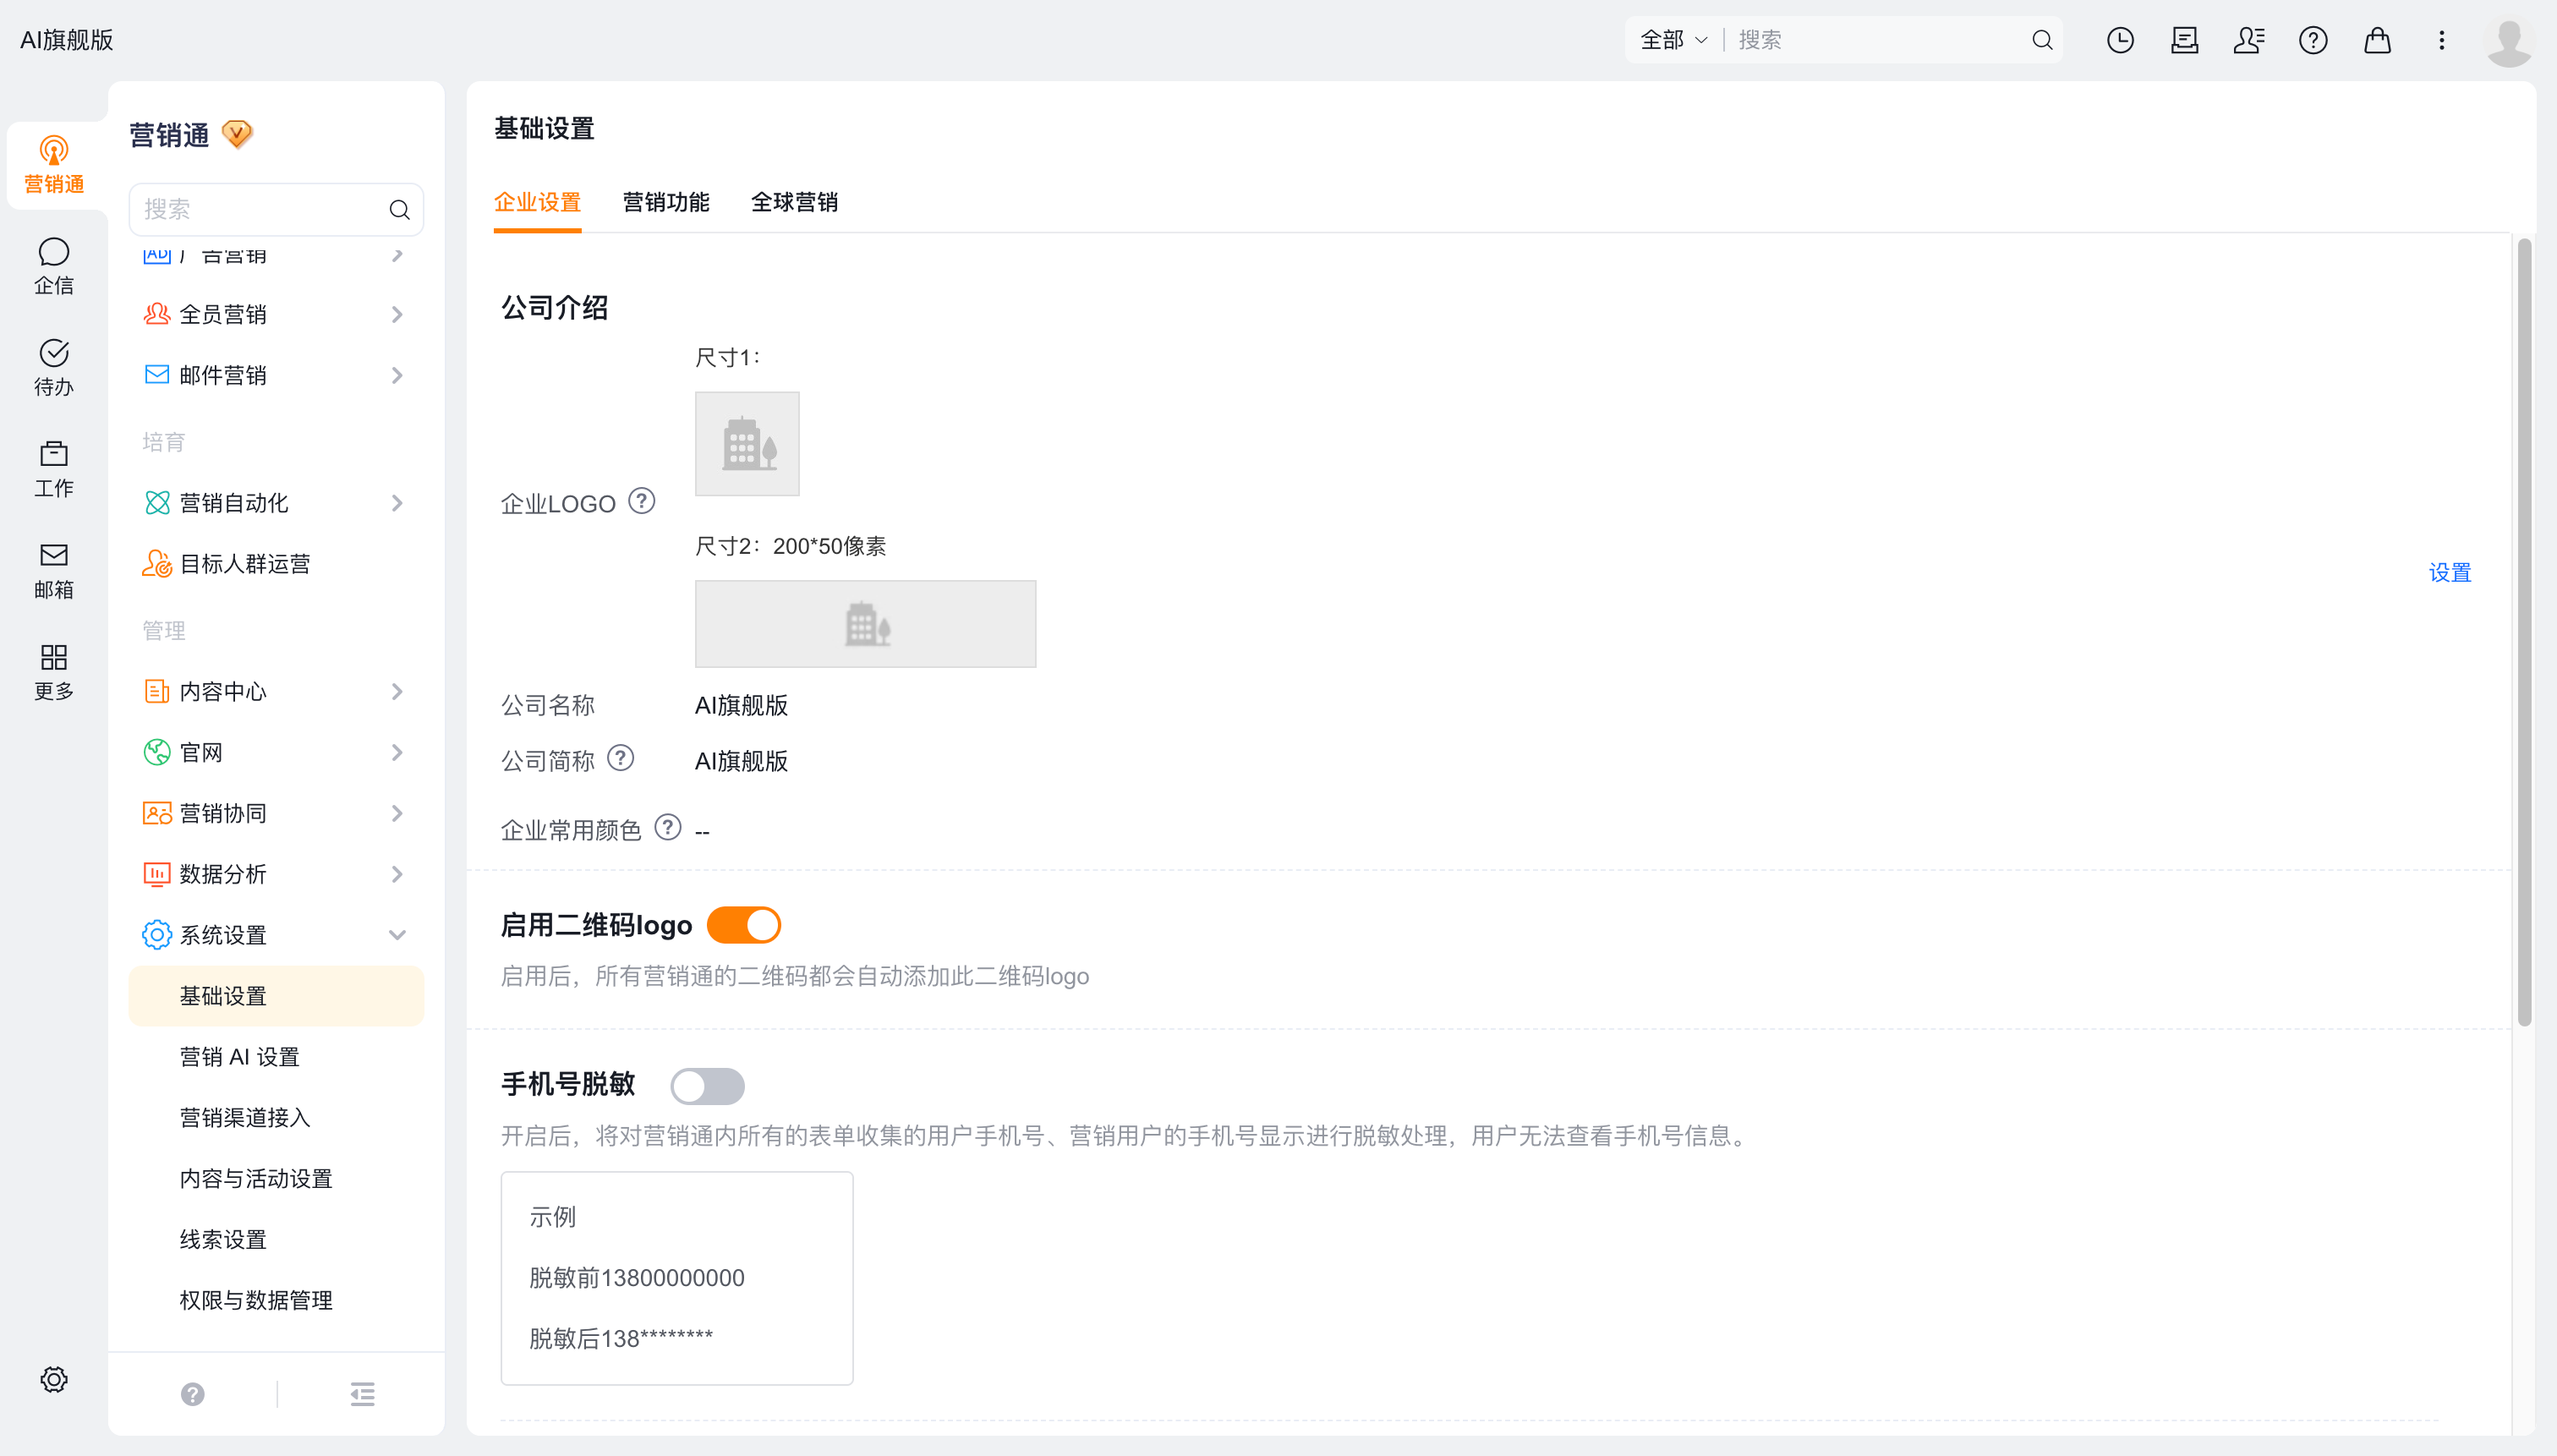This screenshot has width=2557, height=1456.
Task: Enable the 手机号脱敏 toggle
Action: (707, 1086)
